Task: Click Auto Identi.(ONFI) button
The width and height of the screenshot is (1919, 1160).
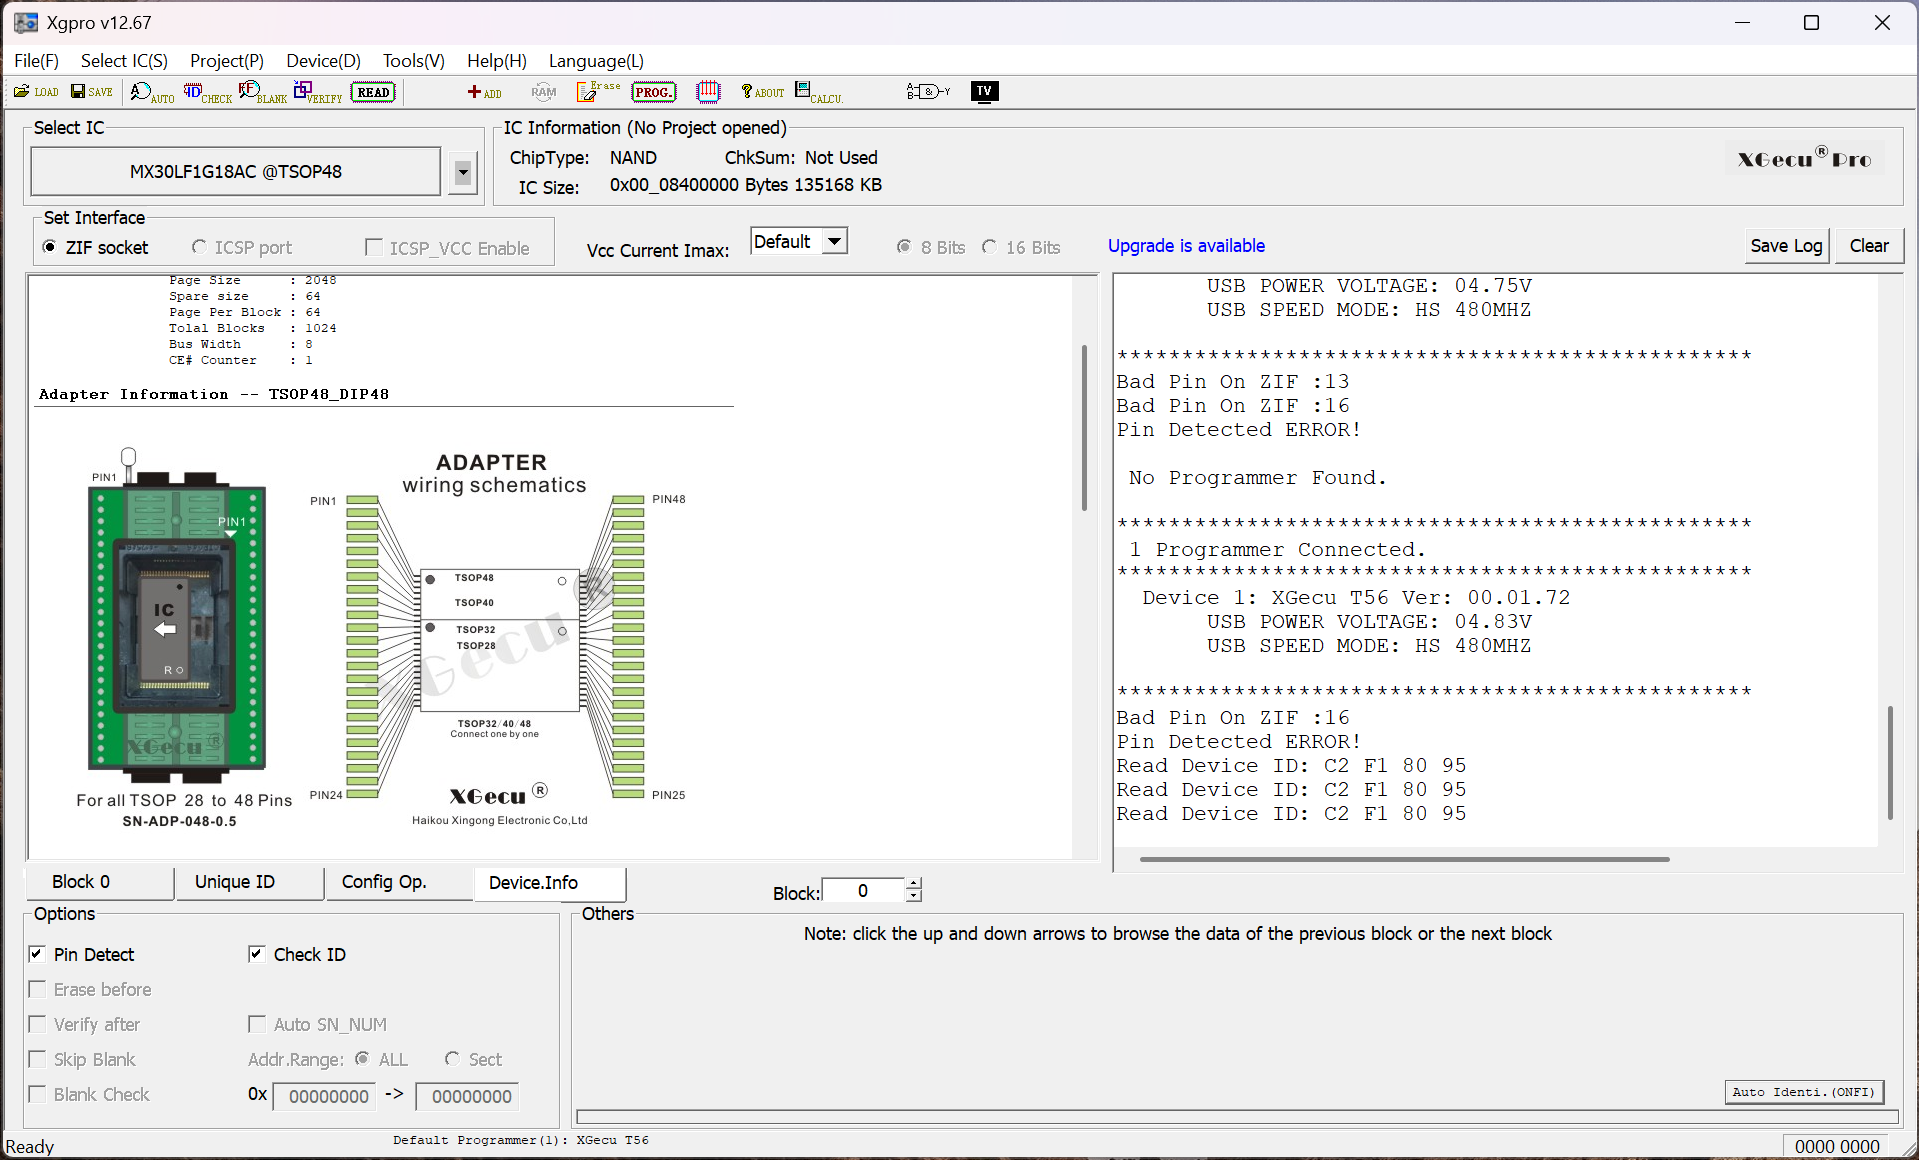Action: click(x=1804, y=1092)
